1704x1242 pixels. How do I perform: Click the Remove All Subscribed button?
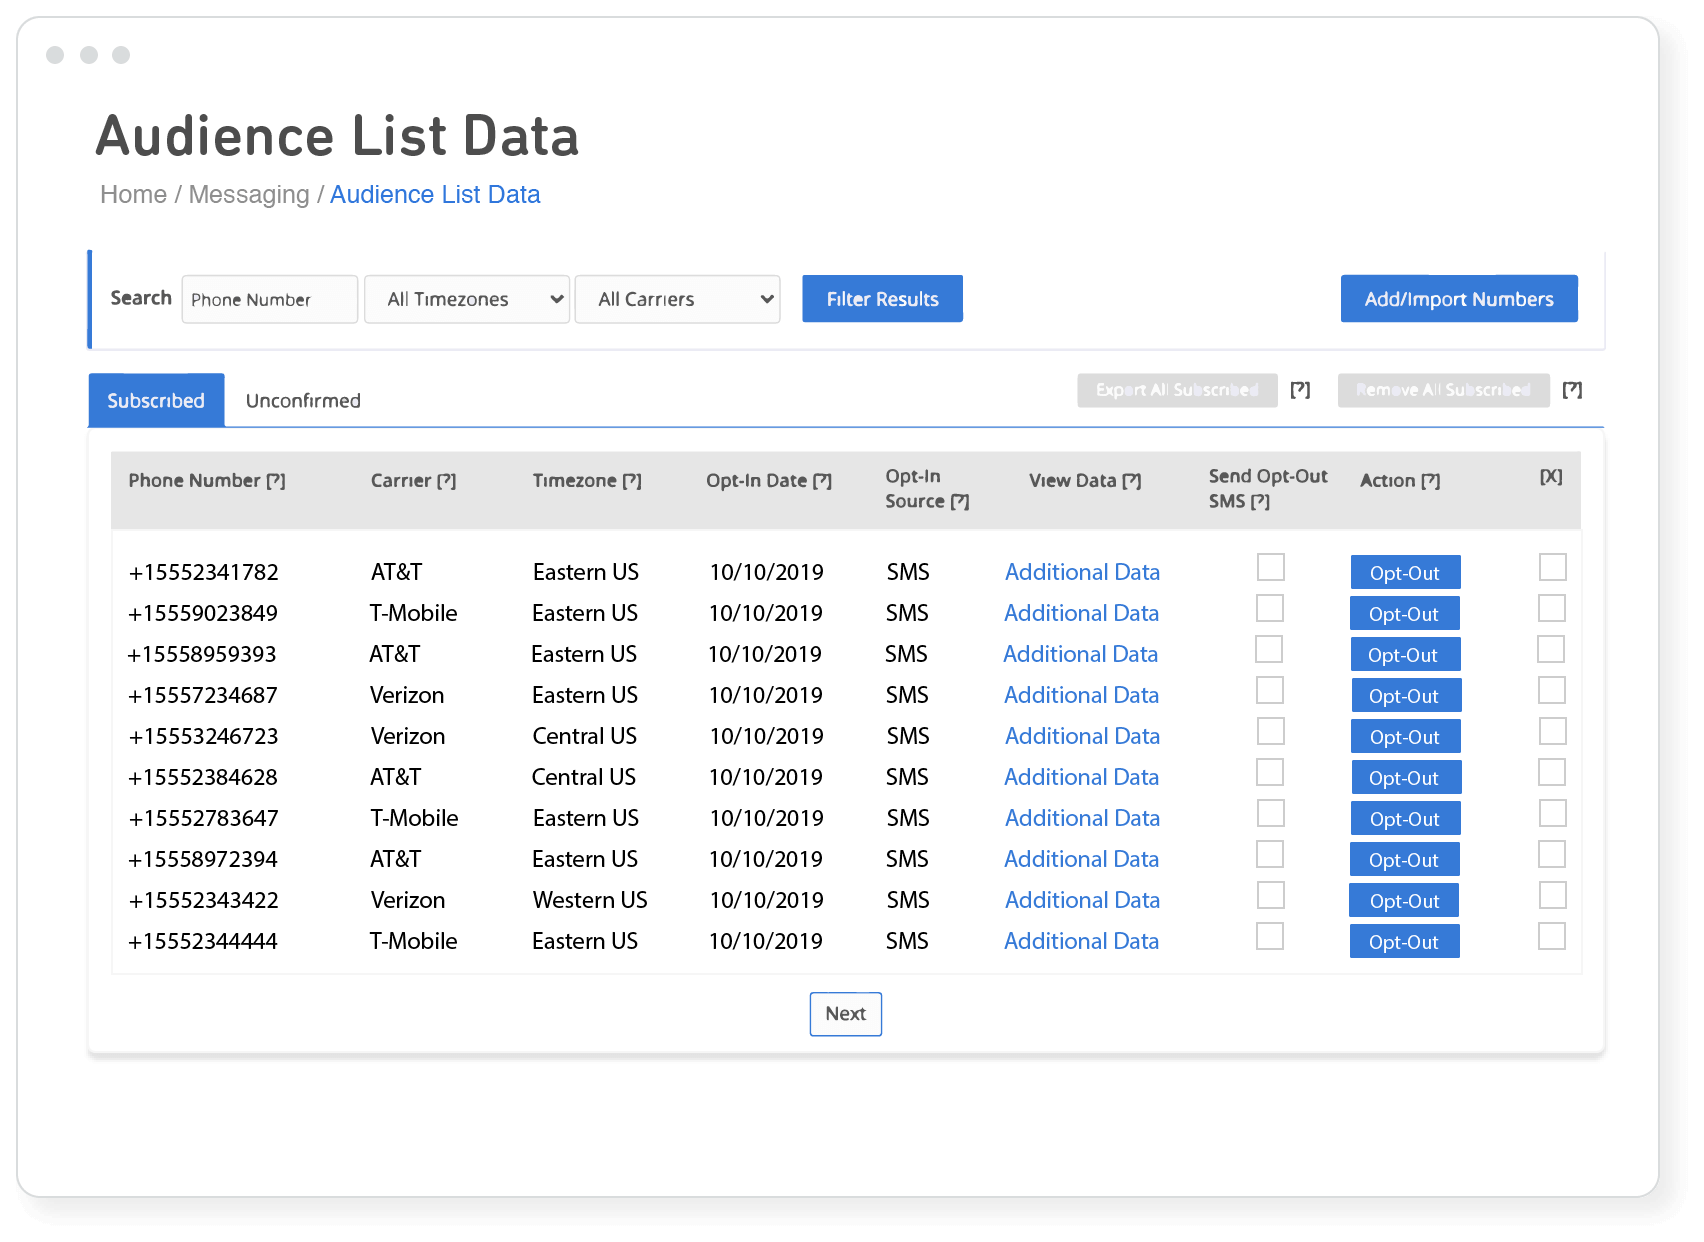(1443, 390)
